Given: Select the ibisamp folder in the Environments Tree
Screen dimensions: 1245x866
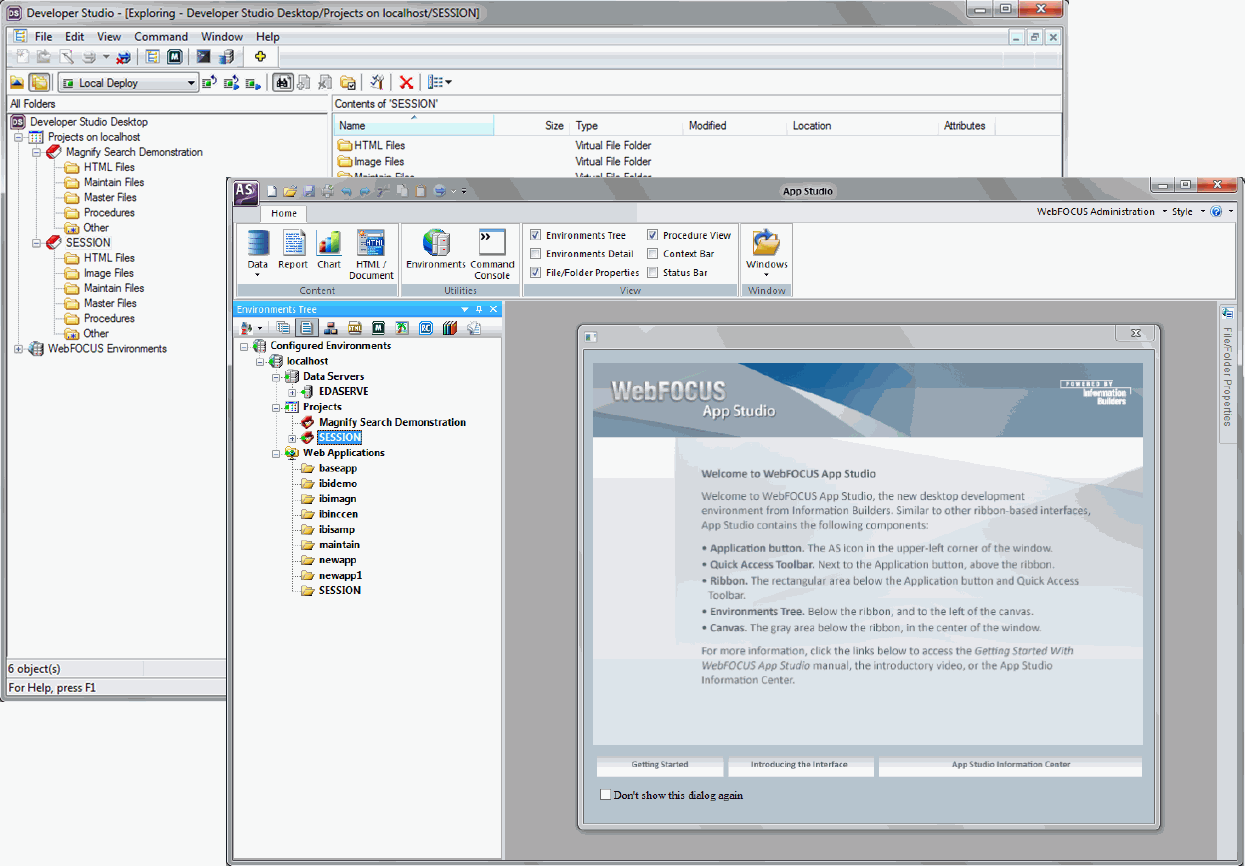Looking at the screenshot, I should click(x=337, y=530).
